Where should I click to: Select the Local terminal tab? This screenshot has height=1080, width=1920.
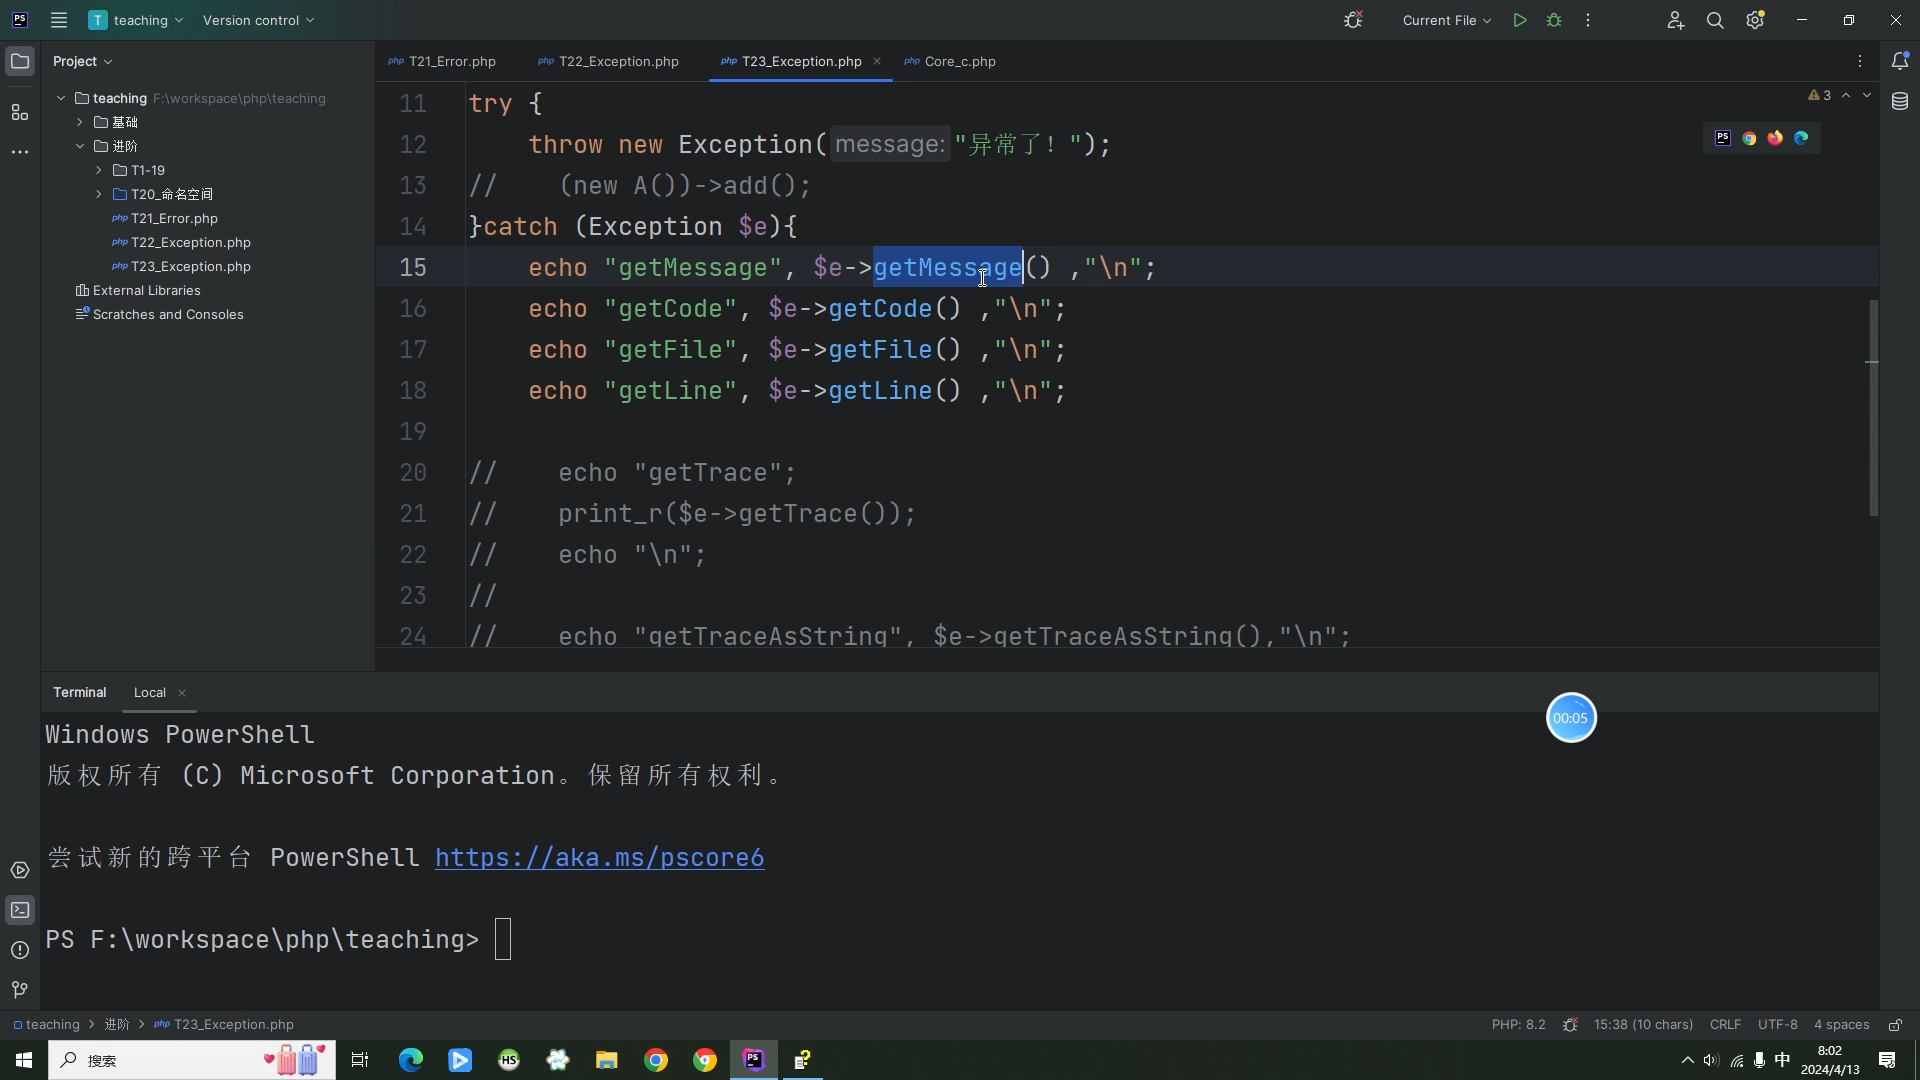pyautogui.click(x=150, y=692)
